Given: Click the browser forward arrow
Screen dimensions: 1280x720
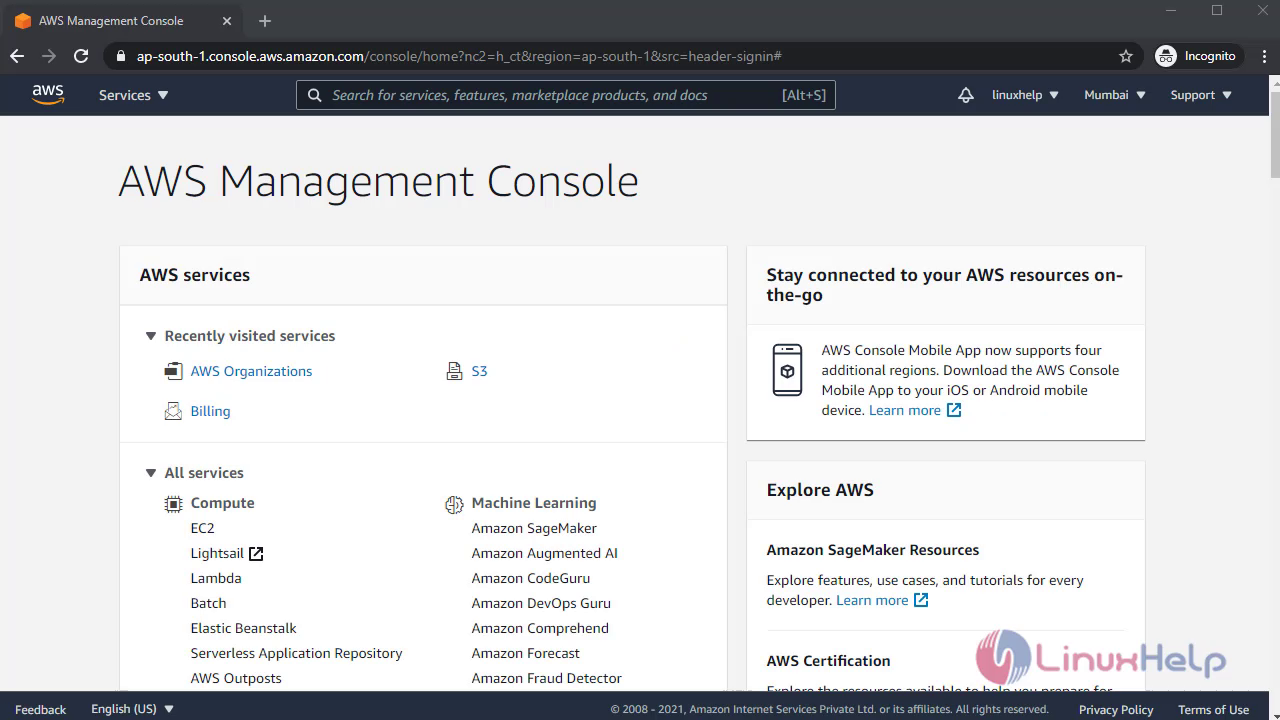Looking at the screenshot, I should point(49,56).
